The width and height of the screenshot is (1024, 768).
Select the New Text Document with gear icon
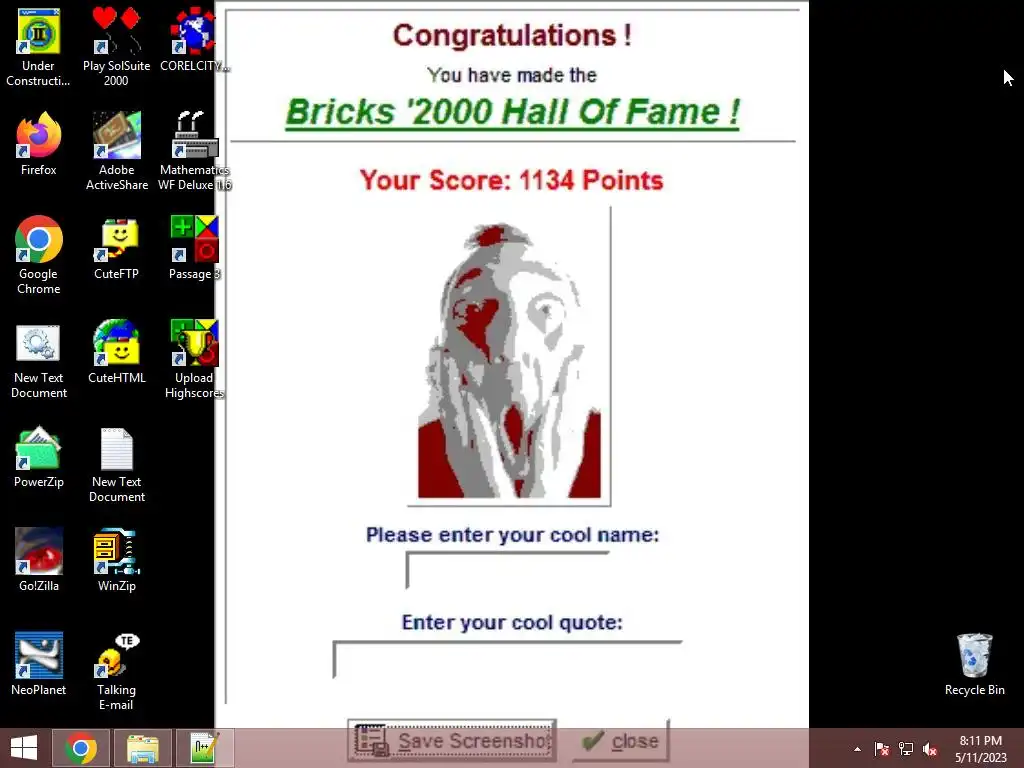coord(39,360)
